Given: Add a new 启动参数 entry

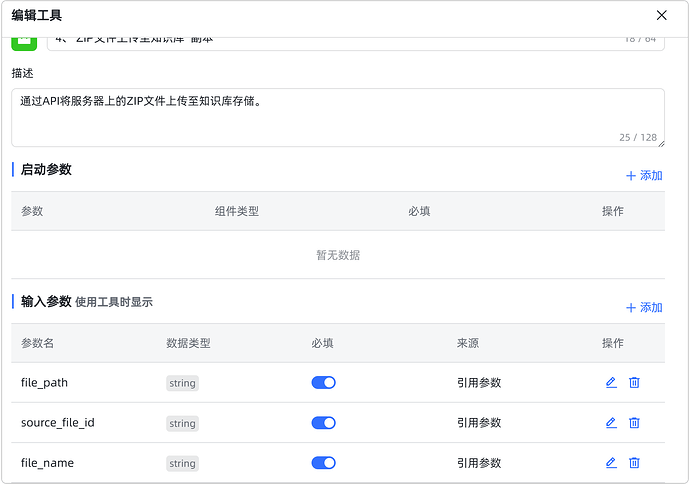Looking at the screenshot, I should coord(644,176).
